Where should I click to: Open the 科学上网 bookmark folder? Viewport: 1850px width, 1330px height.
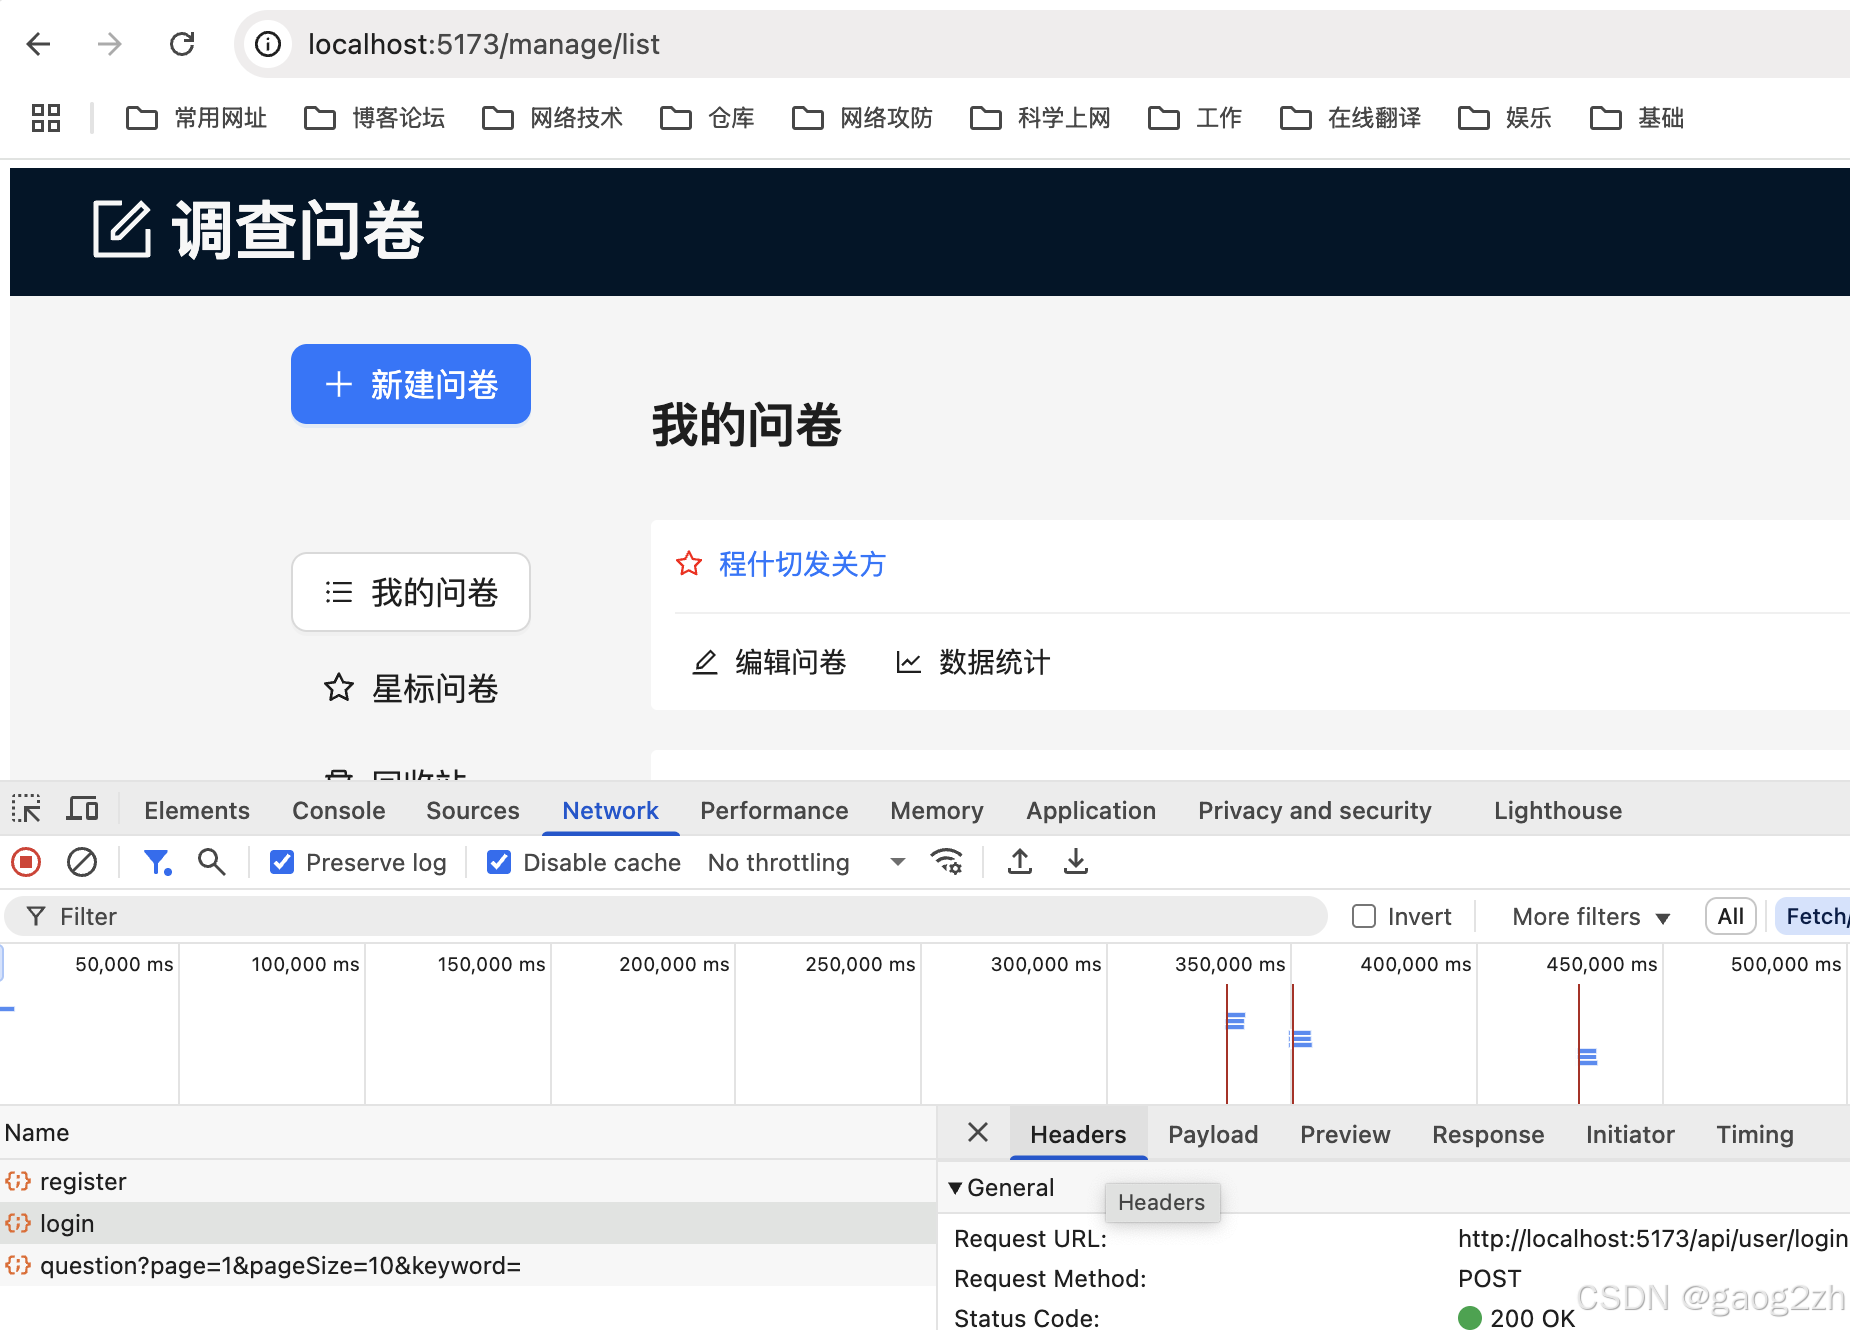tap(1040, 118)
